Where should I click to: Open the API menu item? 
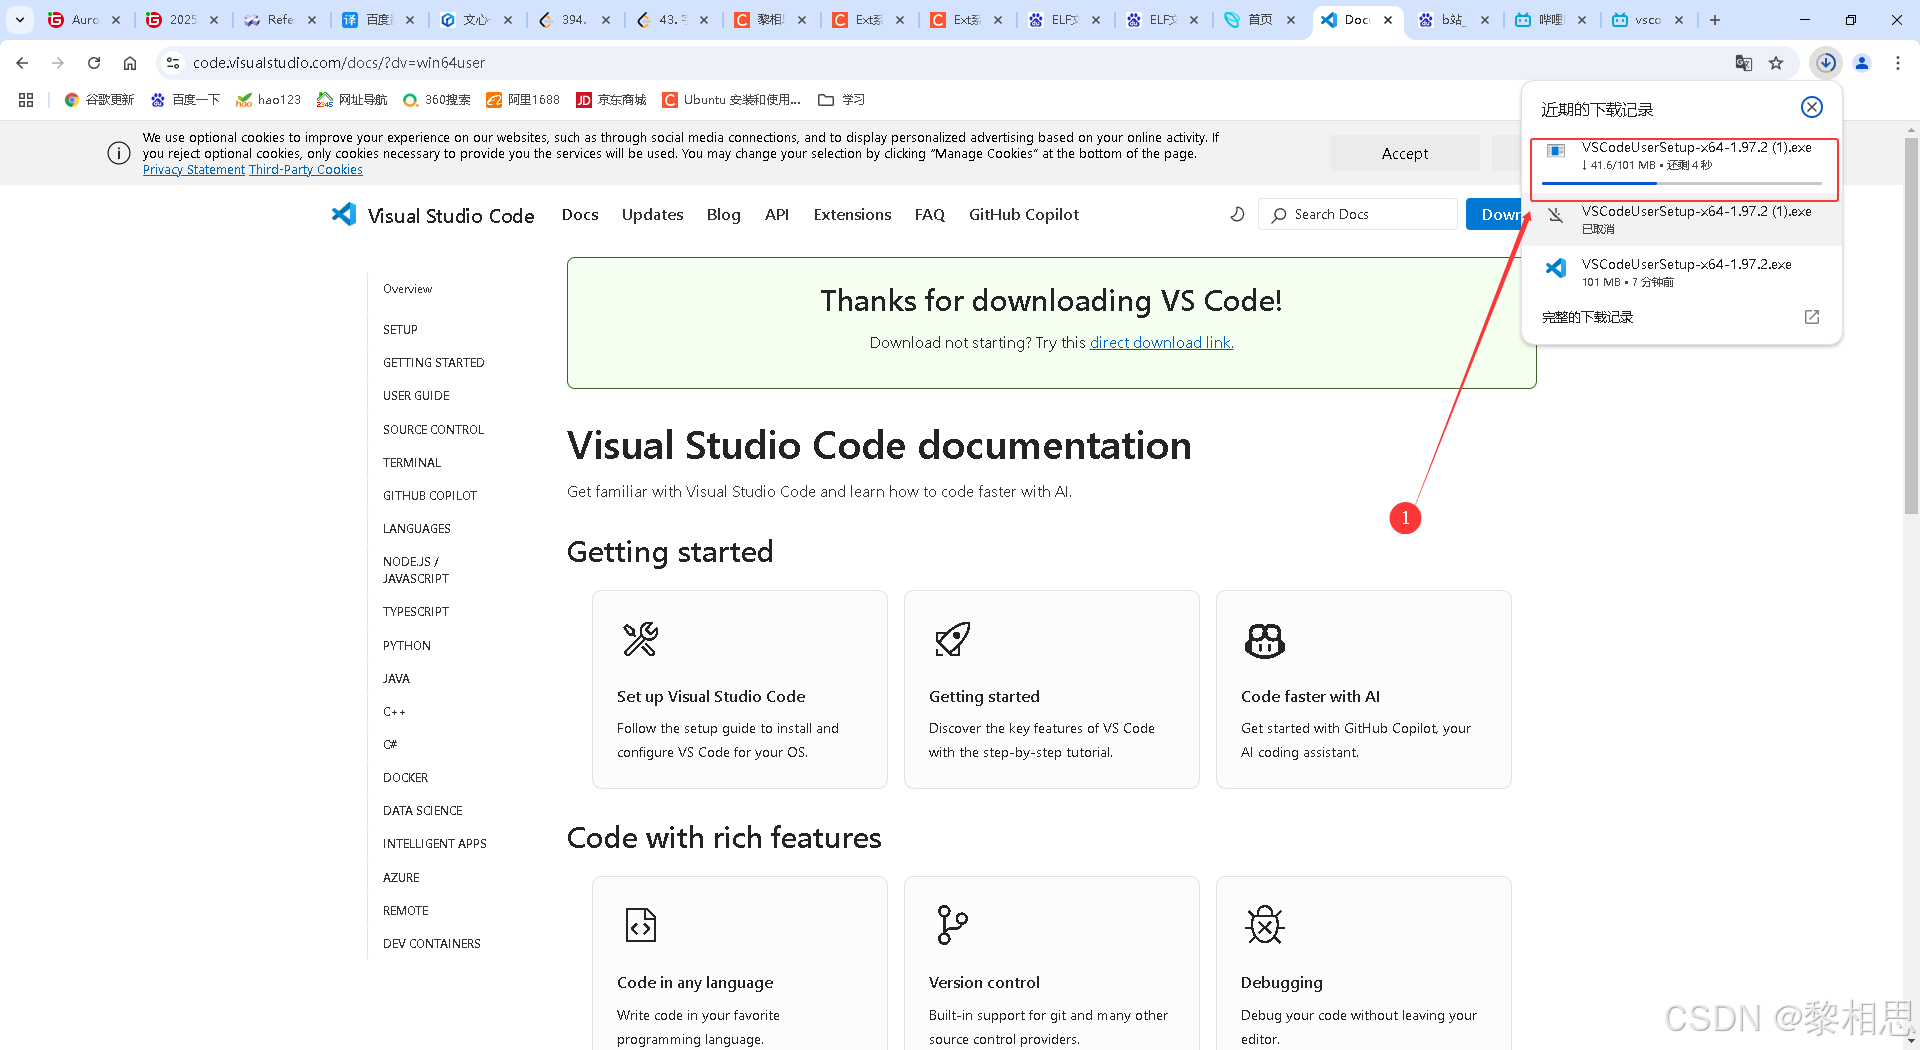pos(777,214)
